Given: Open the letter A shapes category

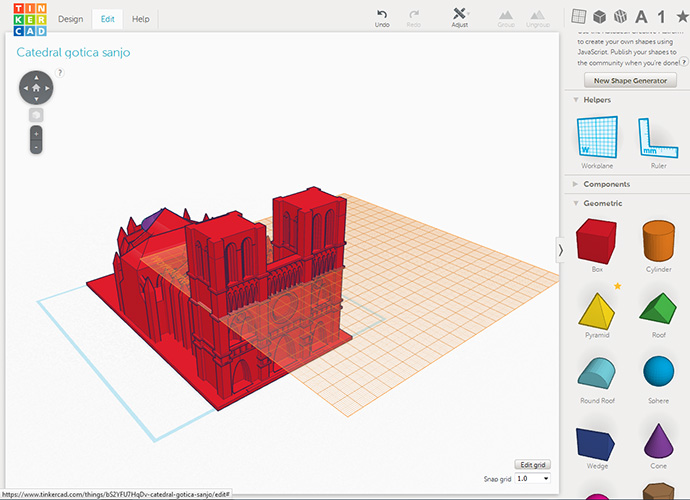Looking at the screenshot, I should [x=641, y=17].
